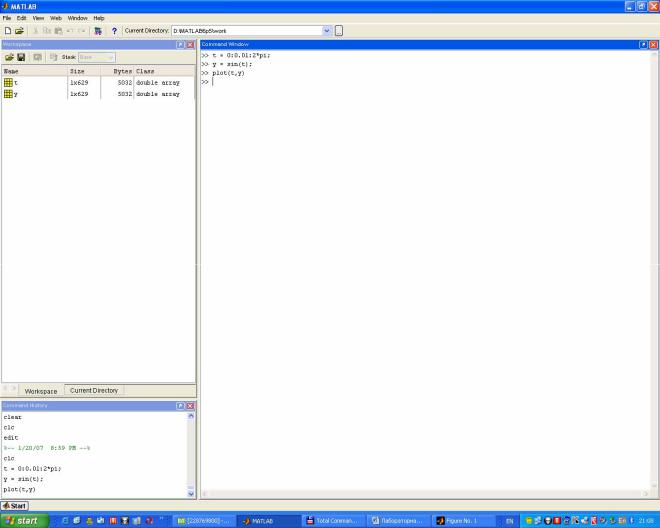
Task: Sort workspace by Name column header
Action: [x=35, y=71]
